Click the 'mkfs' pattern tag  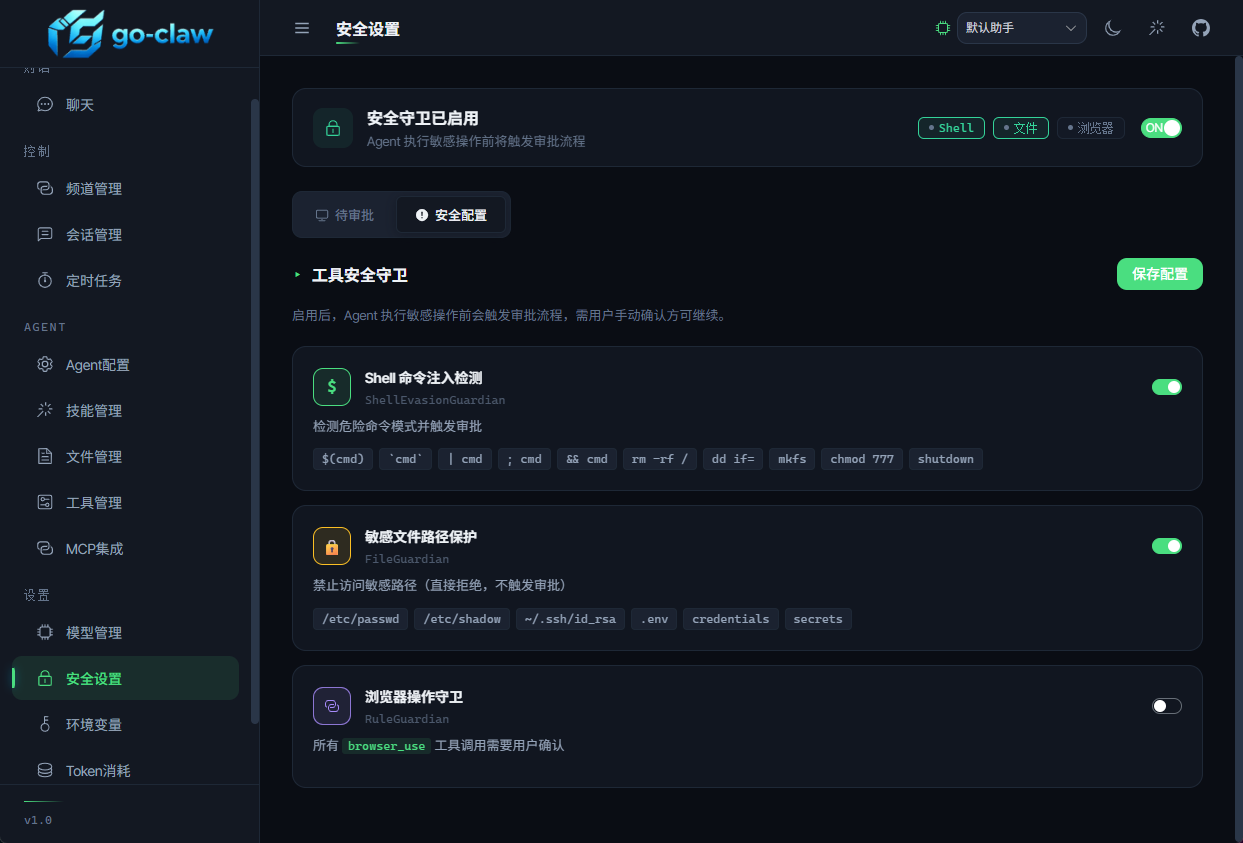792,459
